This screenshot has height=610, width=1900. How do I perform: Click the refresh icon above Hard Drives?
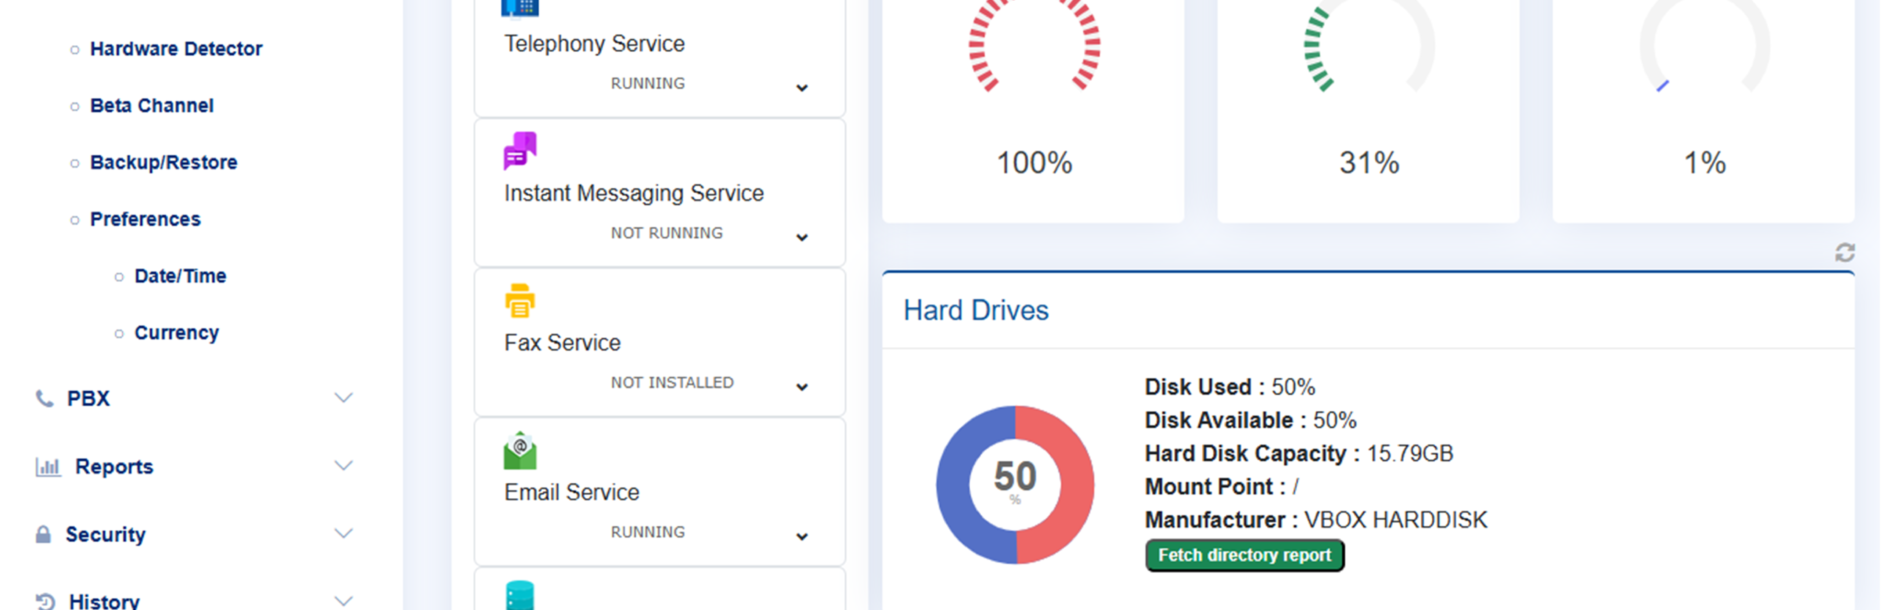coord(1845,253)
